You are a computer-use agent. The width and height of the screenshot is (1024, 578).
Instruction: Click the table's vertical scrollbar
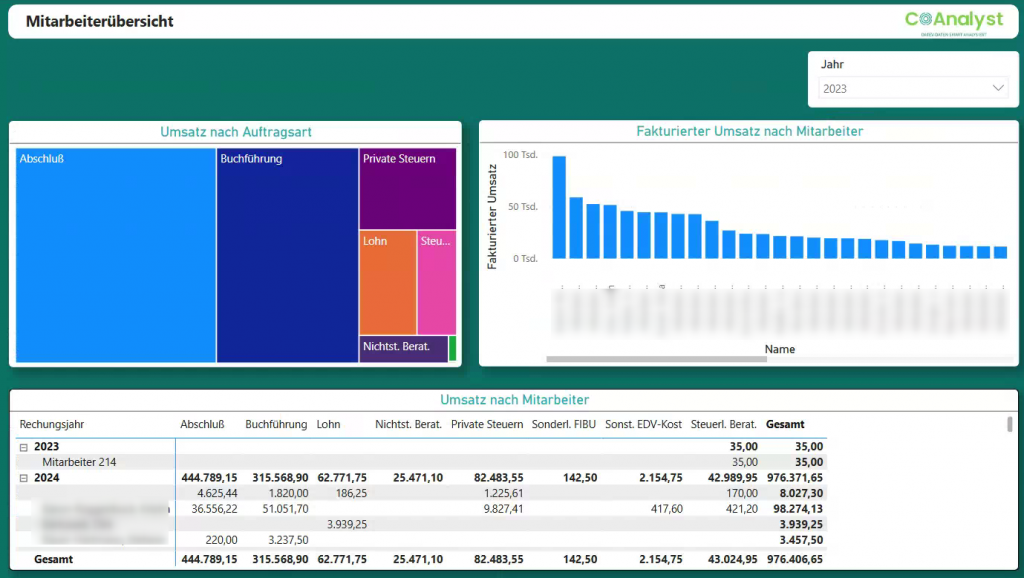(x=1009, y=425)
